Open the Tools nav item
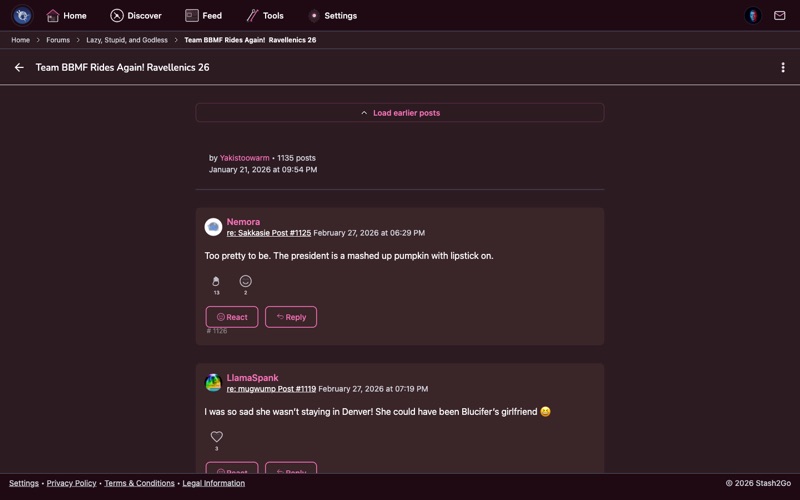The image size is (800, 500). (265, 16)
